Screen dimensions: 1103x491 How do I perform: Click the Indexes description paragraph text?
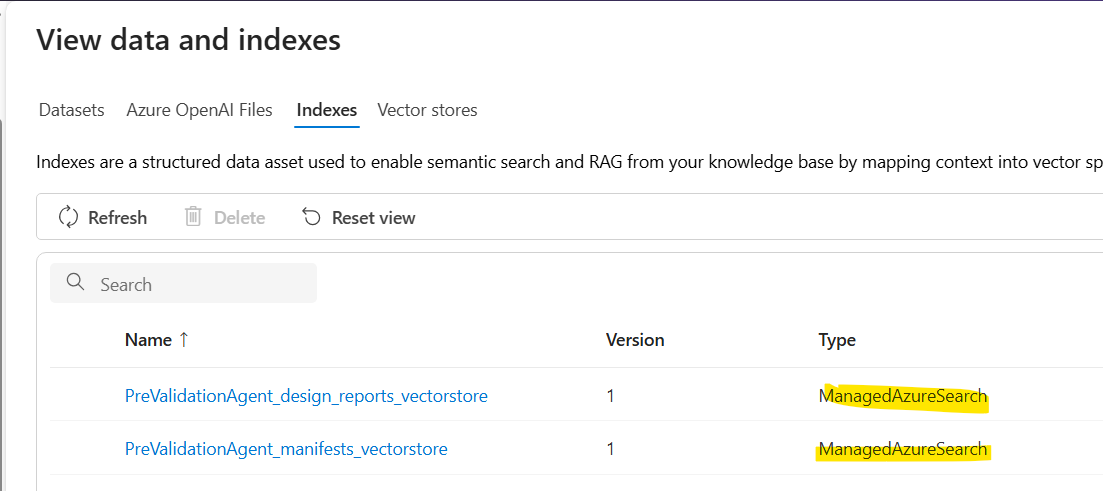[x=569, y=163]
